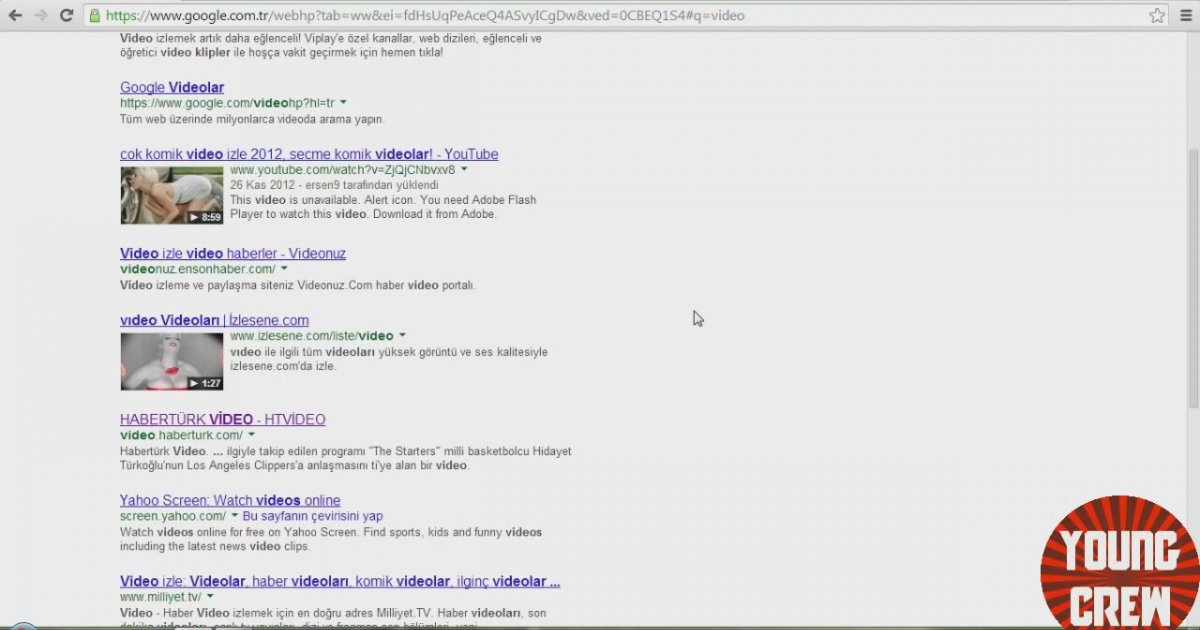
Task: Expand dropdown arrow beside izlesene.com/liste/video URL
Action: pyautogui.click(x=402, y=336)
